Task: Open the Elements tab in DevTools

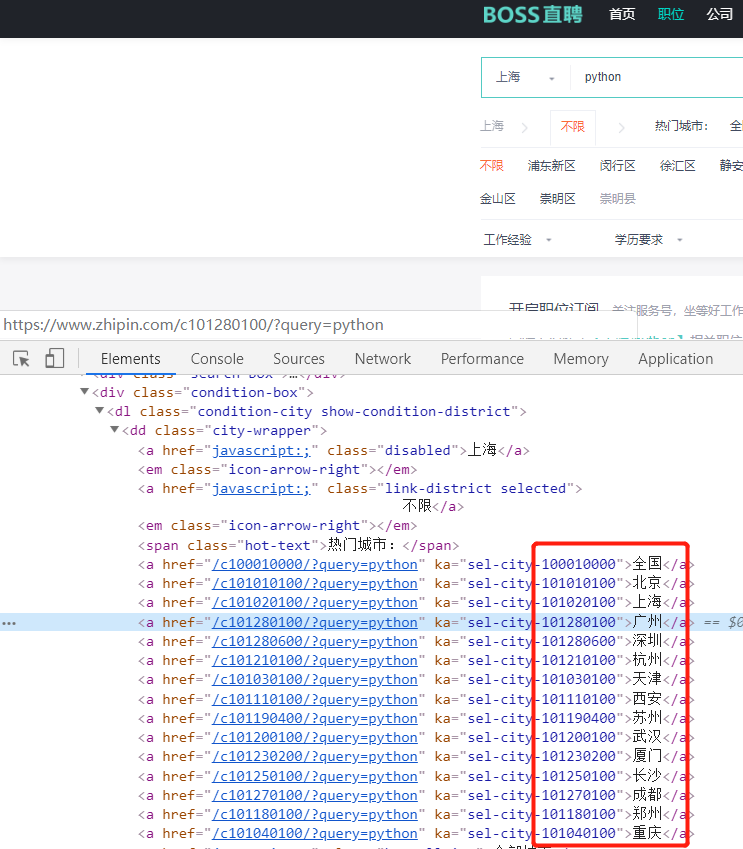Action: [131, 359]
